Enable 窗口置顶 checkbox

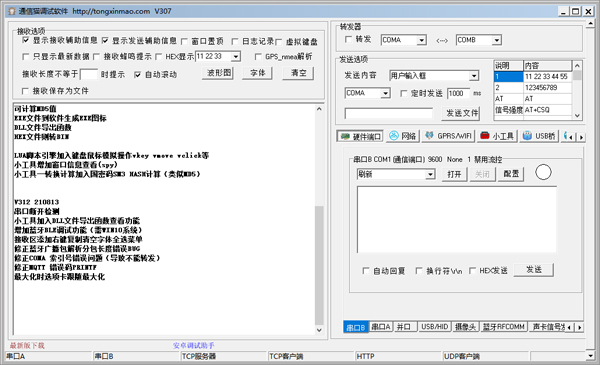tap(184, 41)
